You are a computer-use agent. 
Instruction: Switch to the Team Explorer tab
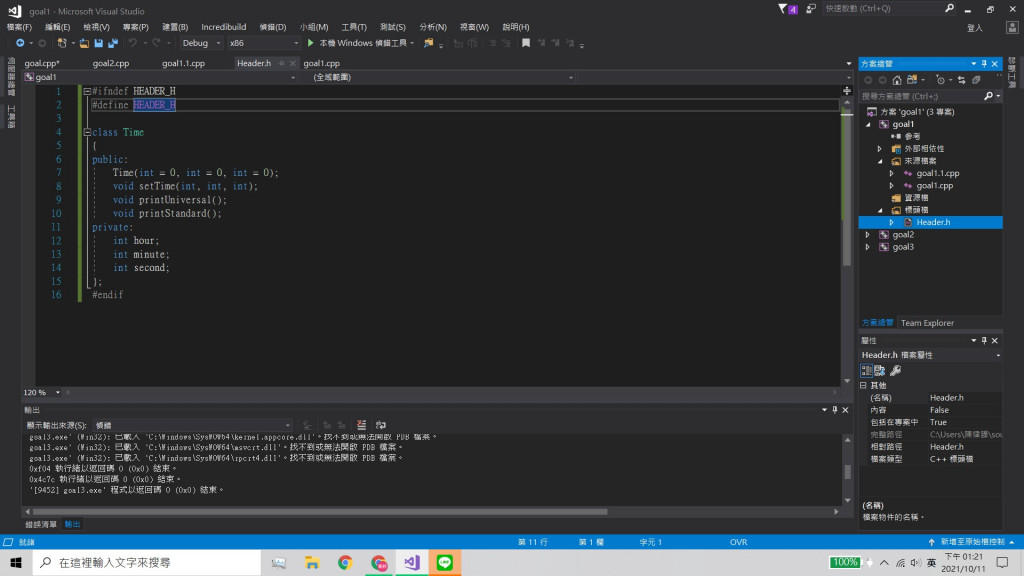pos(927,323)
